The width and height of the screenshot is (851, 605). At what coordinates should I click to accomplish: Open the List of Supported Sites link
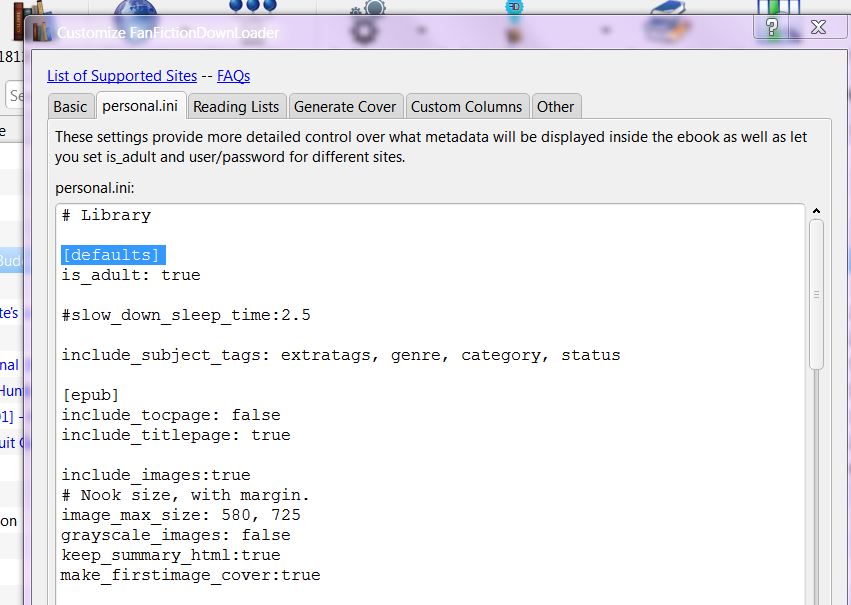[122, 76]
